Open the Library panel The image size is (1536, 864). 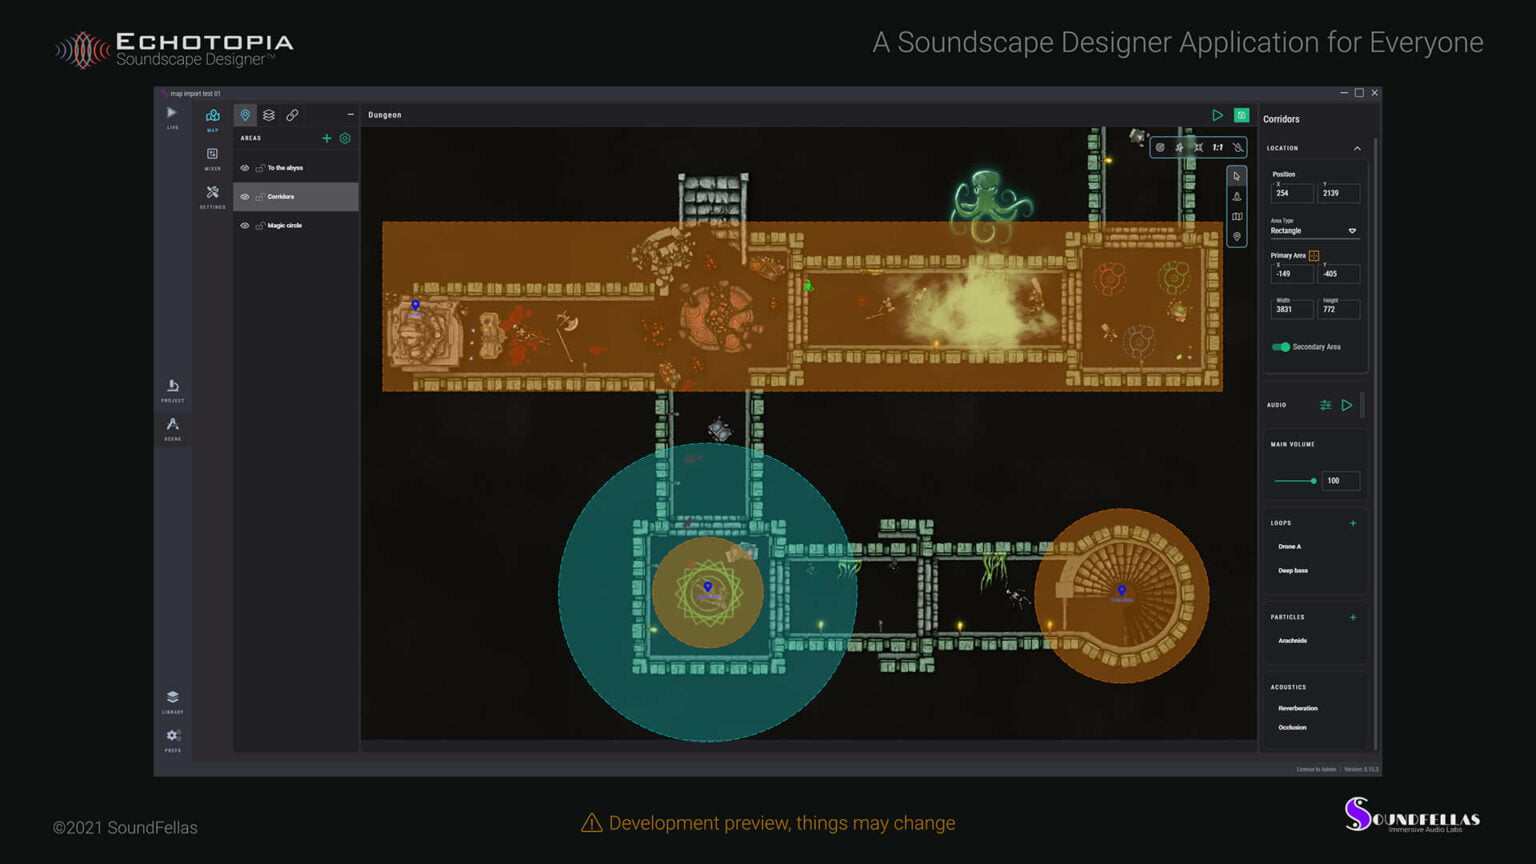pos(173,701)
